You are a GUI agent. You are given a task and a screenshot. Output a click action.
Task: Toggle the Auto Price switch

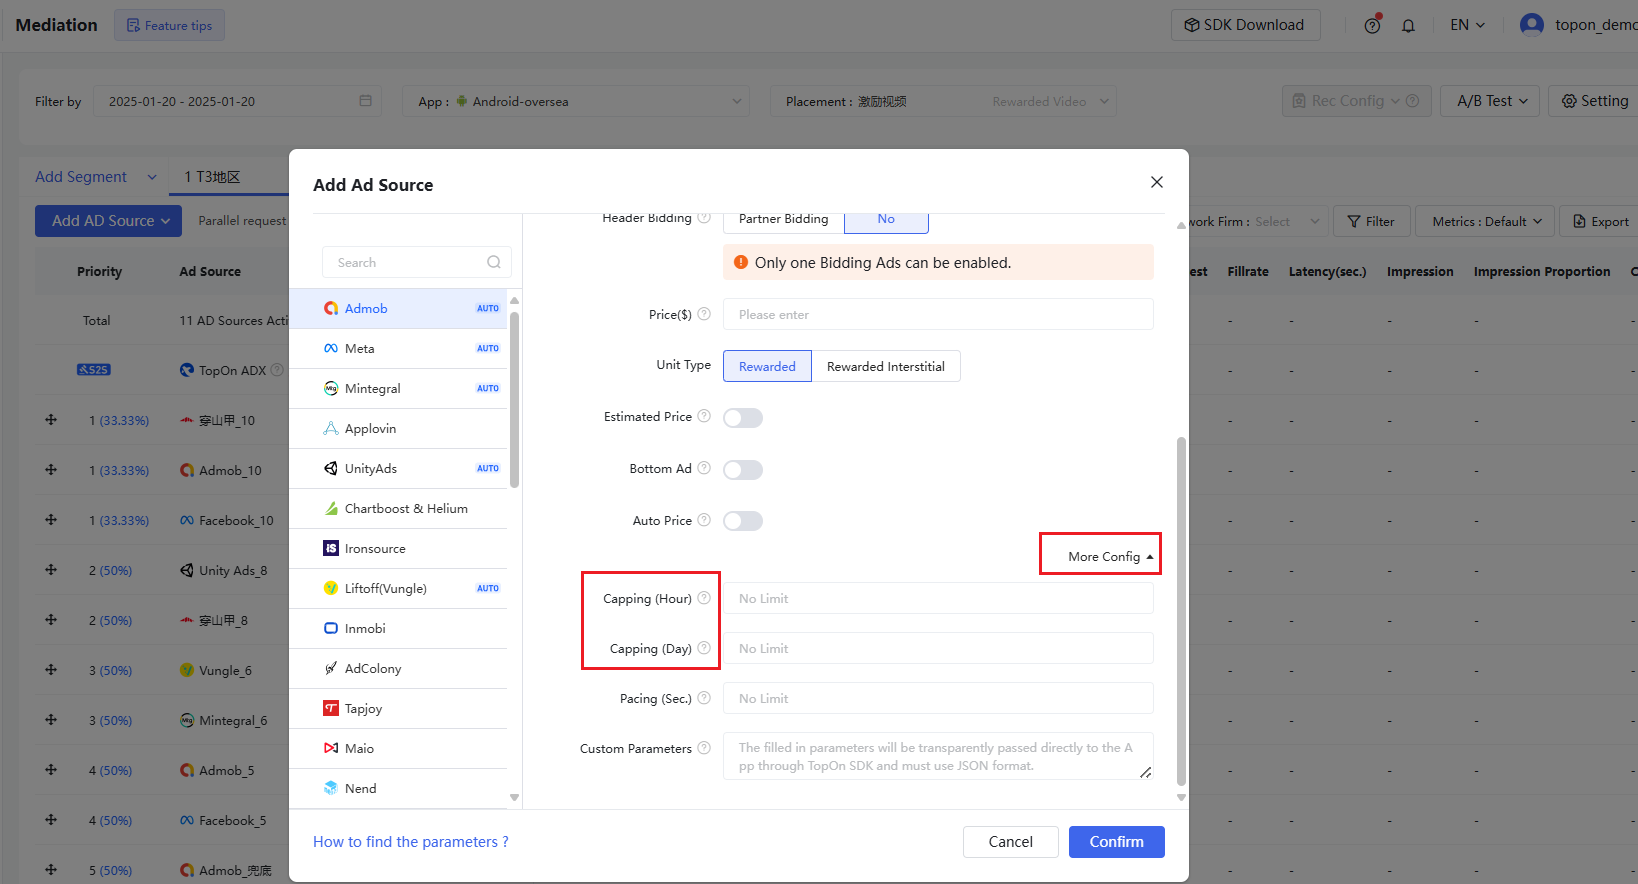(743, 521)
